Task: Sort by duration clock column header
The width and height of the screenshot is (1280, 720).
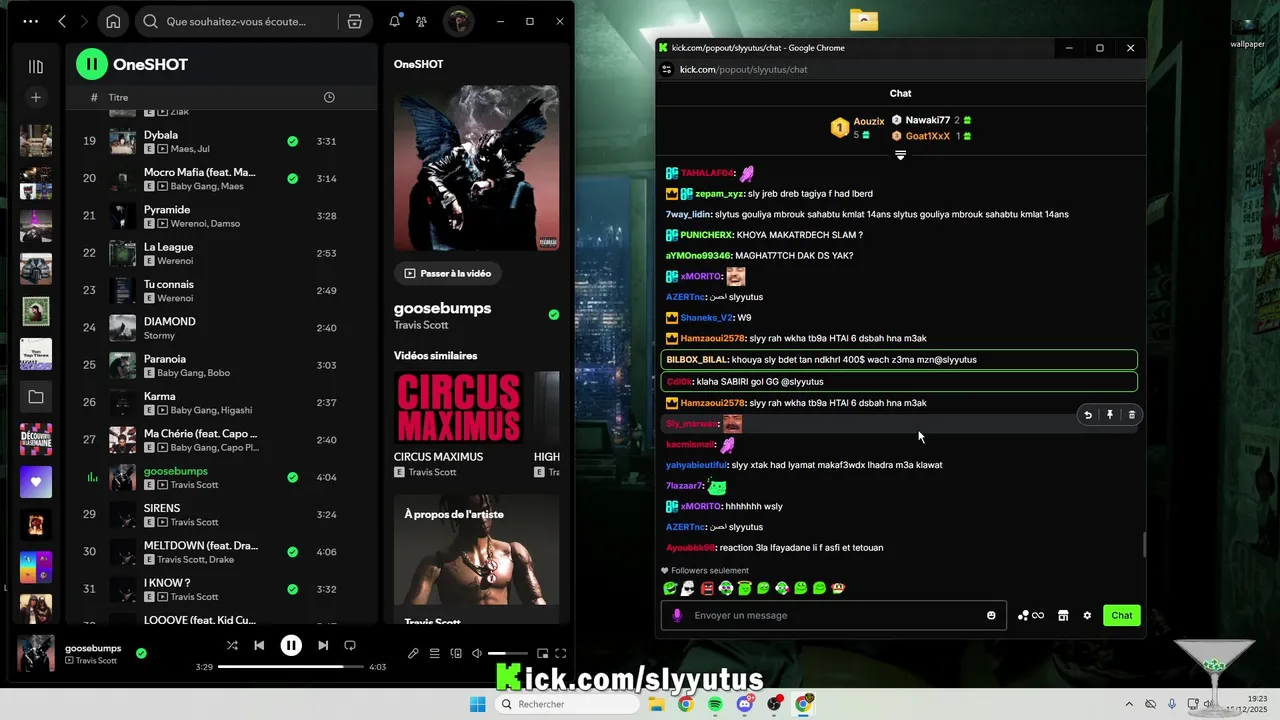Action: click(x=329, y=97)
